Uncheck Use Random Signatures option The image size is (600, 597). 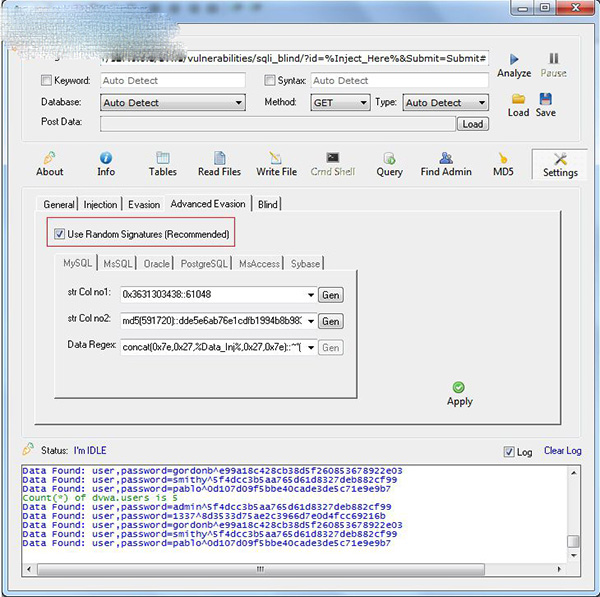[59, 234]
